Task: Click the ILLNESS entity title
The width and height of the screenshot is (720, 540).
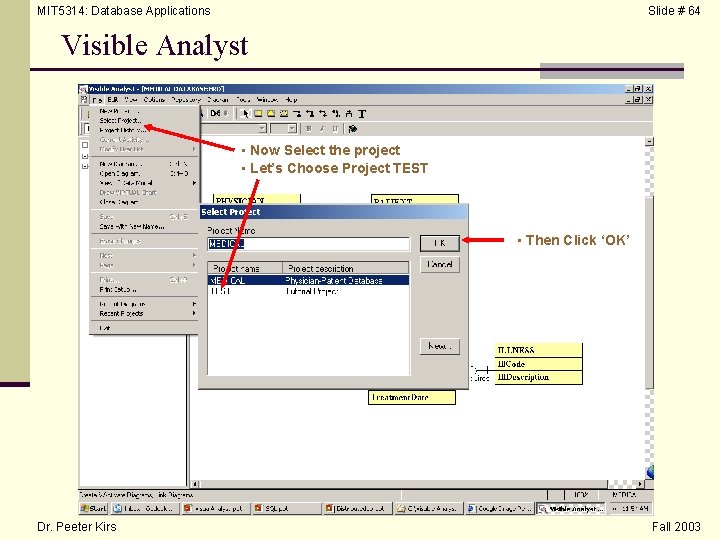Action: (516, 350)
